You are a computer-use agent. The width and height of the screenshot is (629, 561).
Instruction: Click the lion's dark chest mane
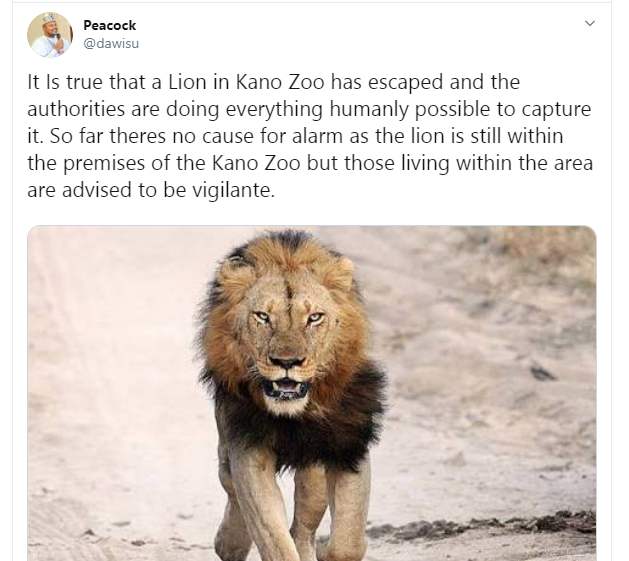(297, 433)
